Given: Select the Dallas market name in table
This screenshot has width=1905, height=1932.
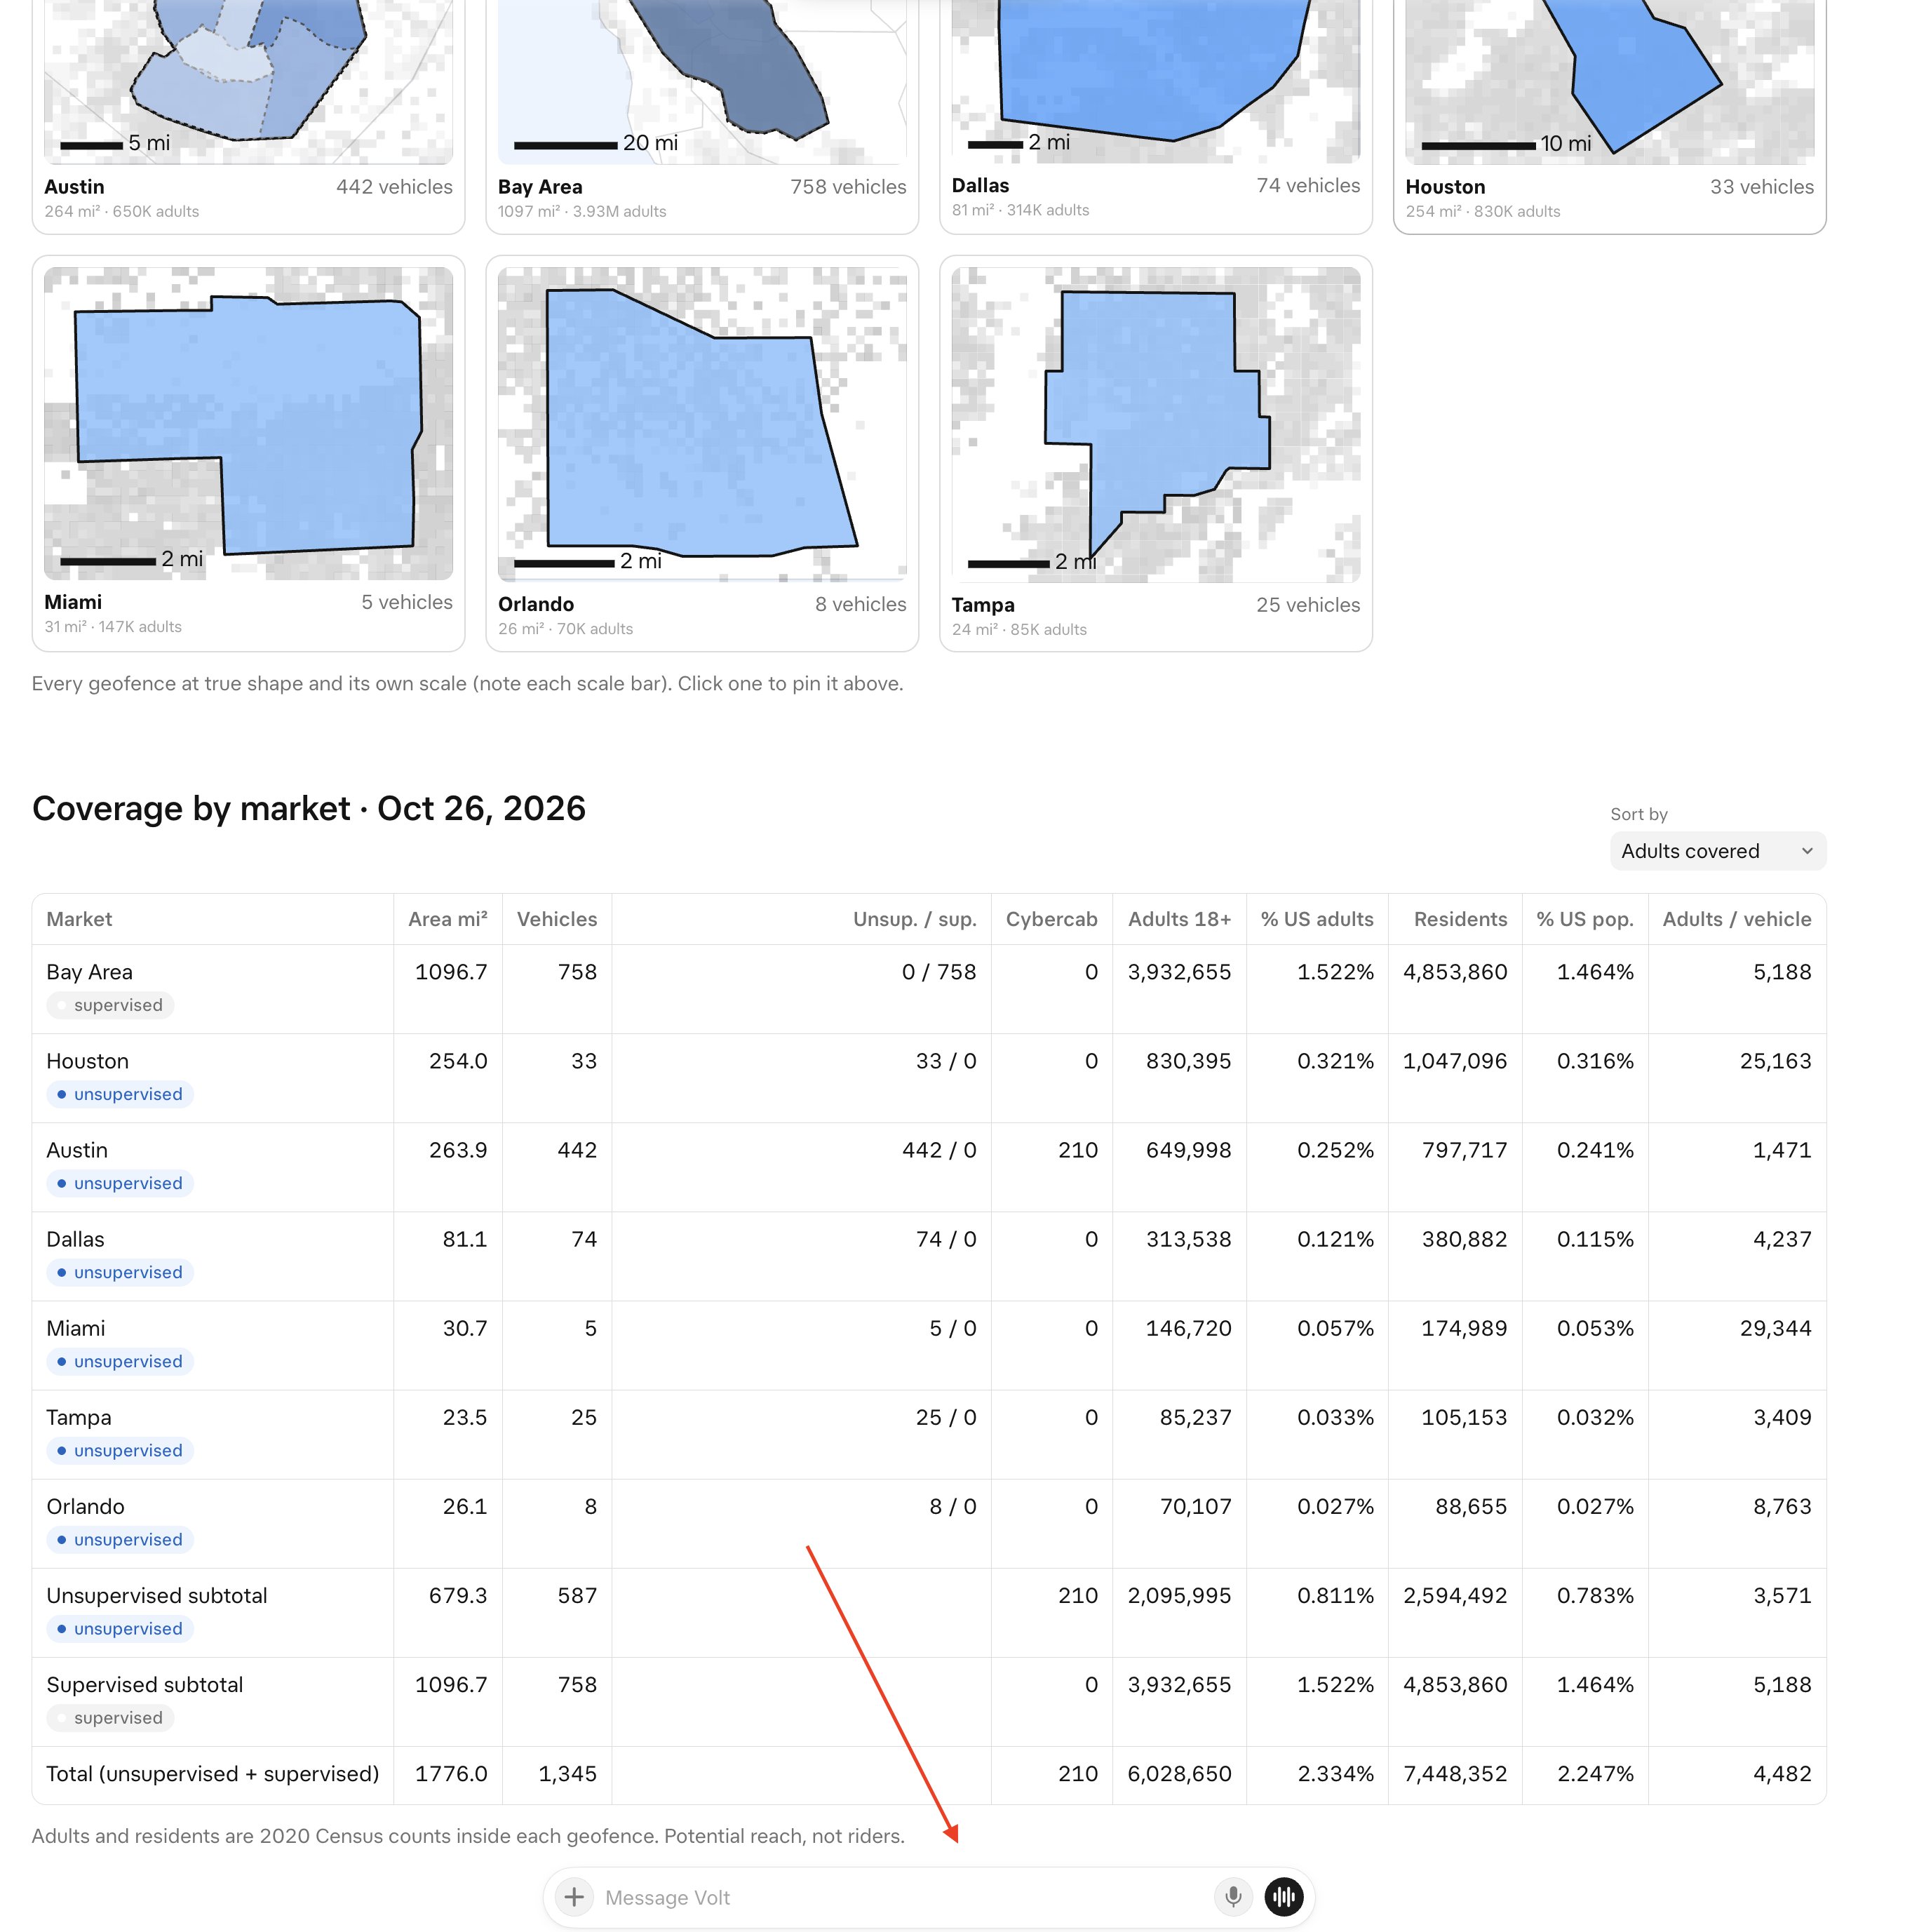Looking at the screenshot, I should tap(75, 1239).
